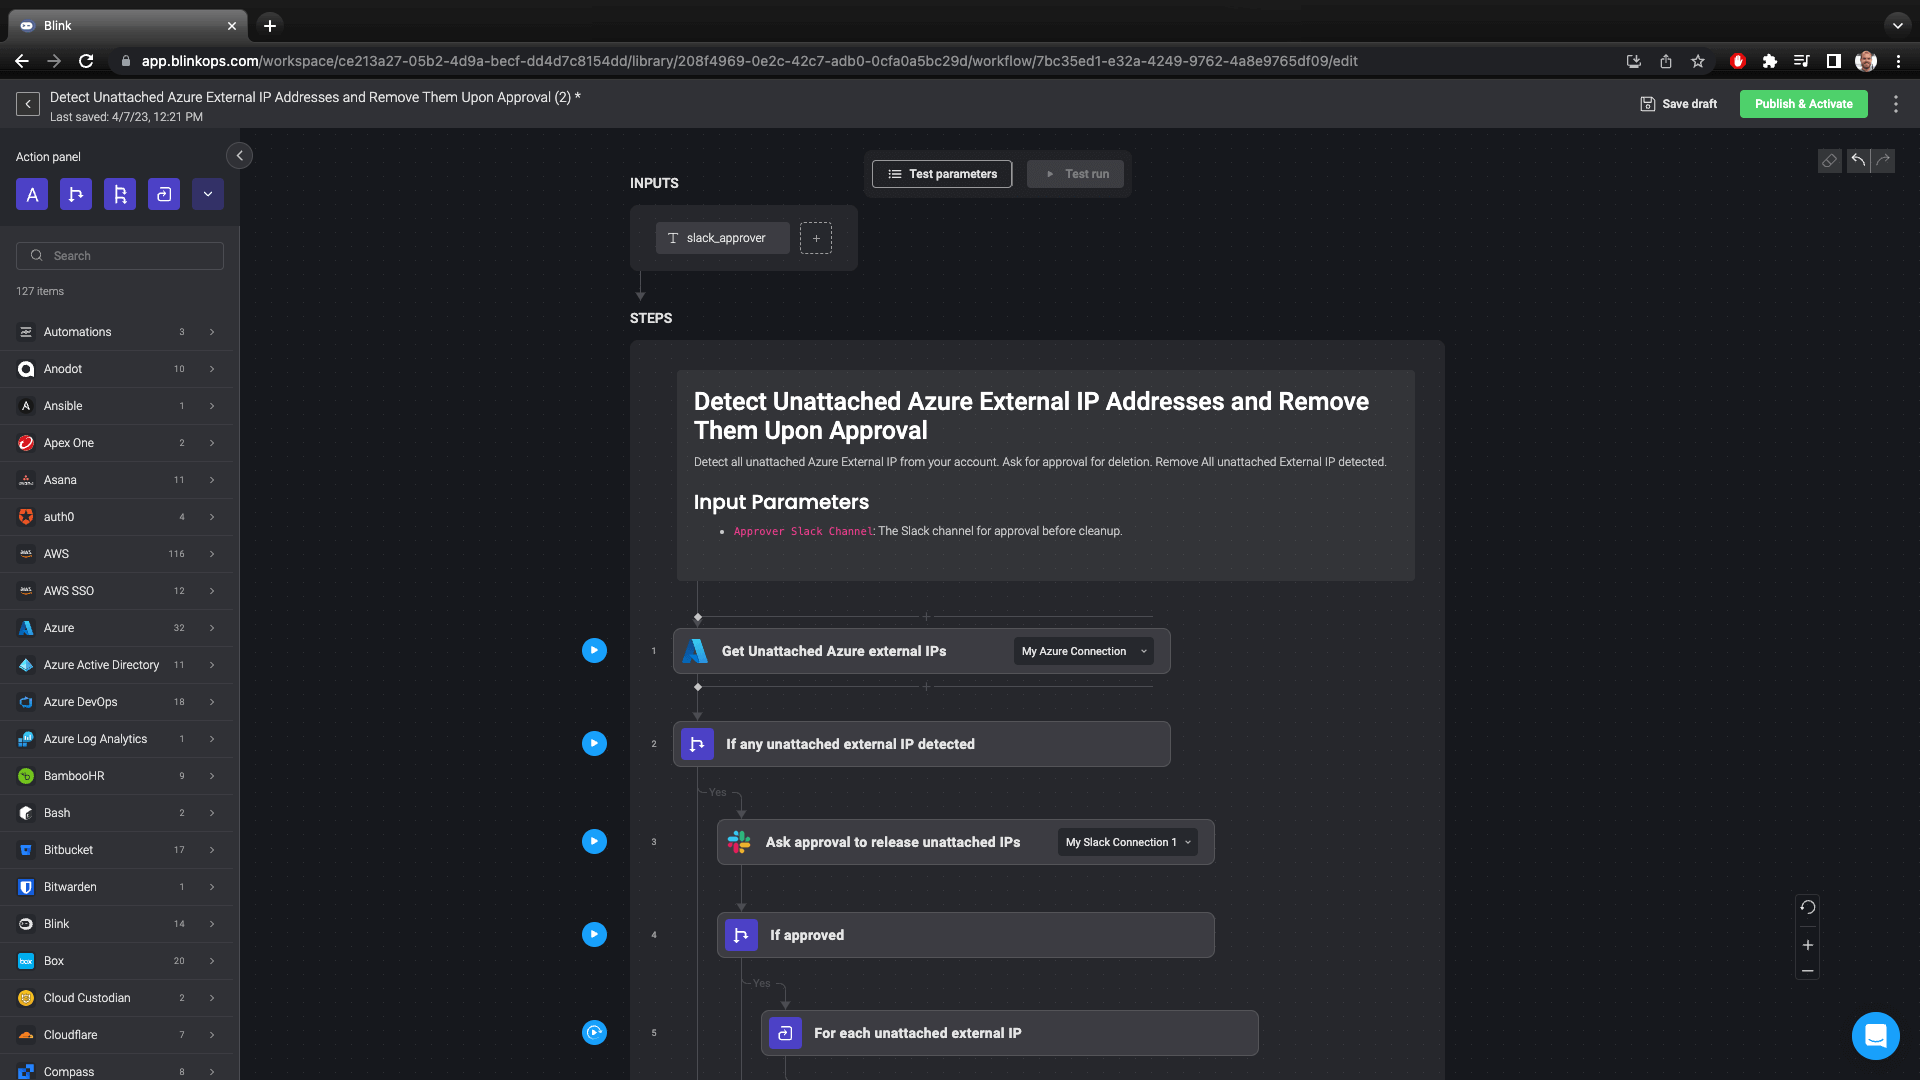Collapse the Action panel with the arrow toggle
The width and height of the screenshot is (1920, 1080).
[239, 156]
